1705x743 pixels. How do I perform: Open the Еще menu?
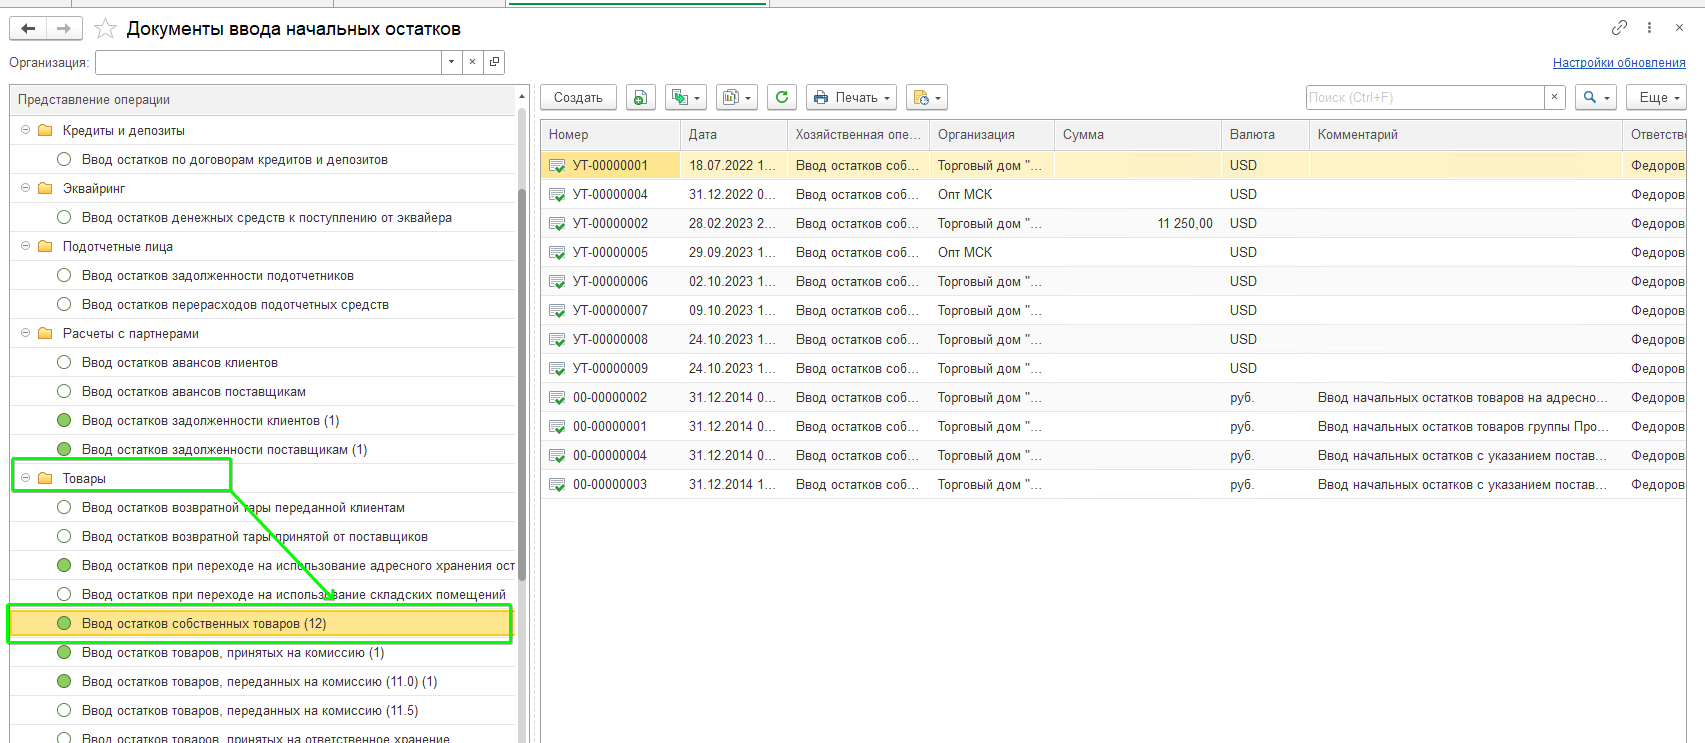[1657, 97]
